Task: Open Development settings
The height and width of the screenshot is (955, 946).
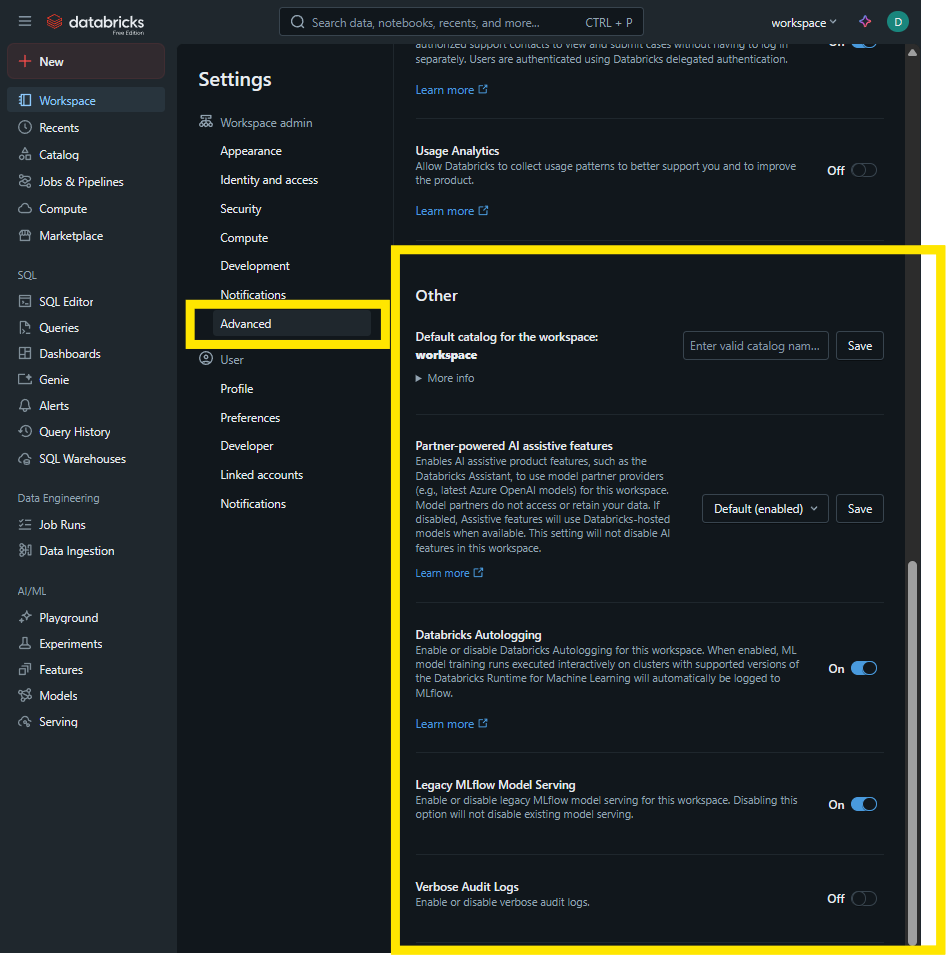Action: coord(255,266)
